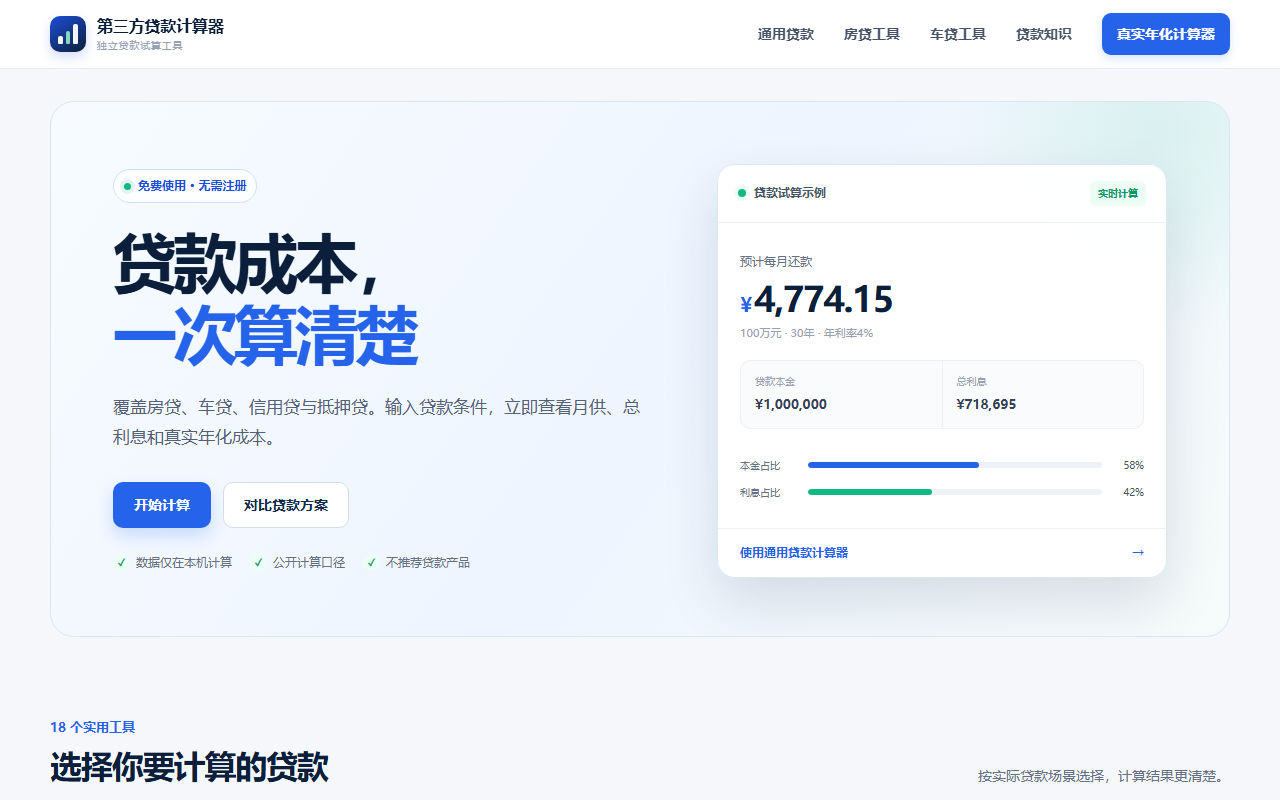
Task: Click the blue headline 一次算清楚
Action: tap(265, 337)
